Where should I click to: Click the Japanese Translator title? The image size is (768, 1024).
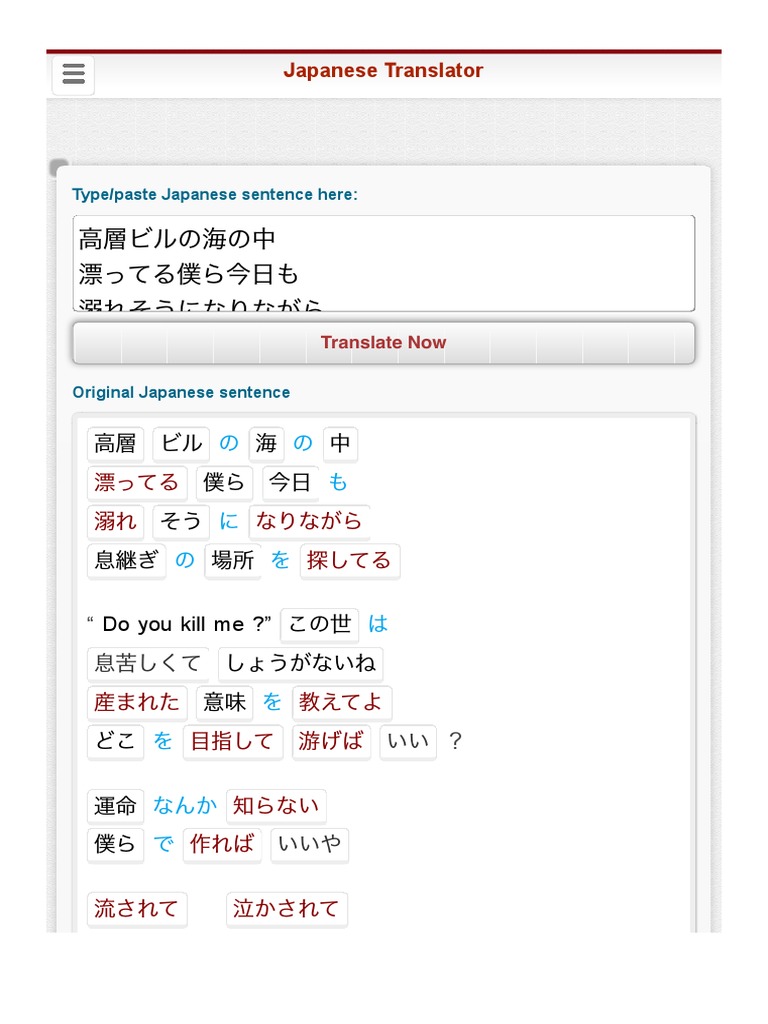click(383, 70)
